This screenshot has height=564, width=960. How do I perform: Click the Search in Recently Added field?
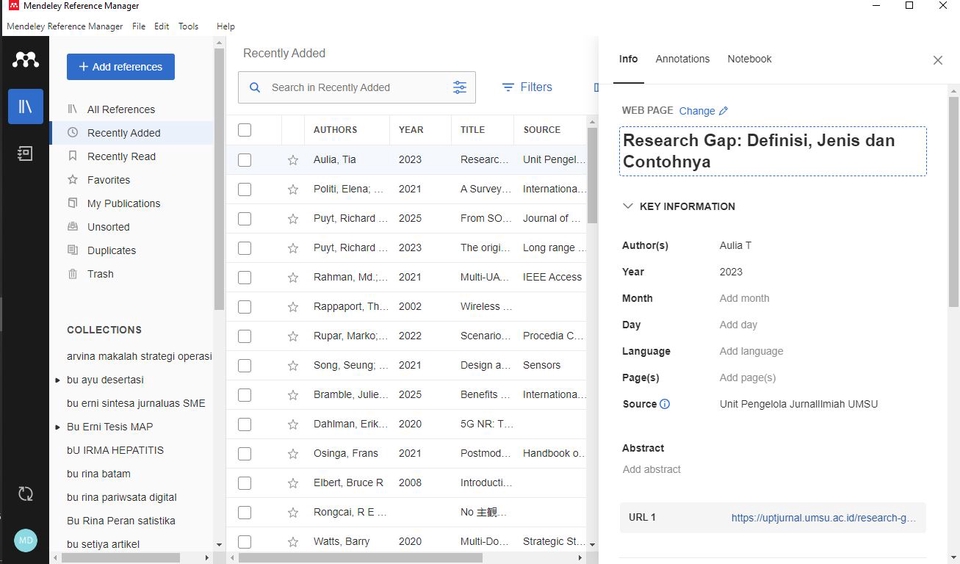pos(350,88)
